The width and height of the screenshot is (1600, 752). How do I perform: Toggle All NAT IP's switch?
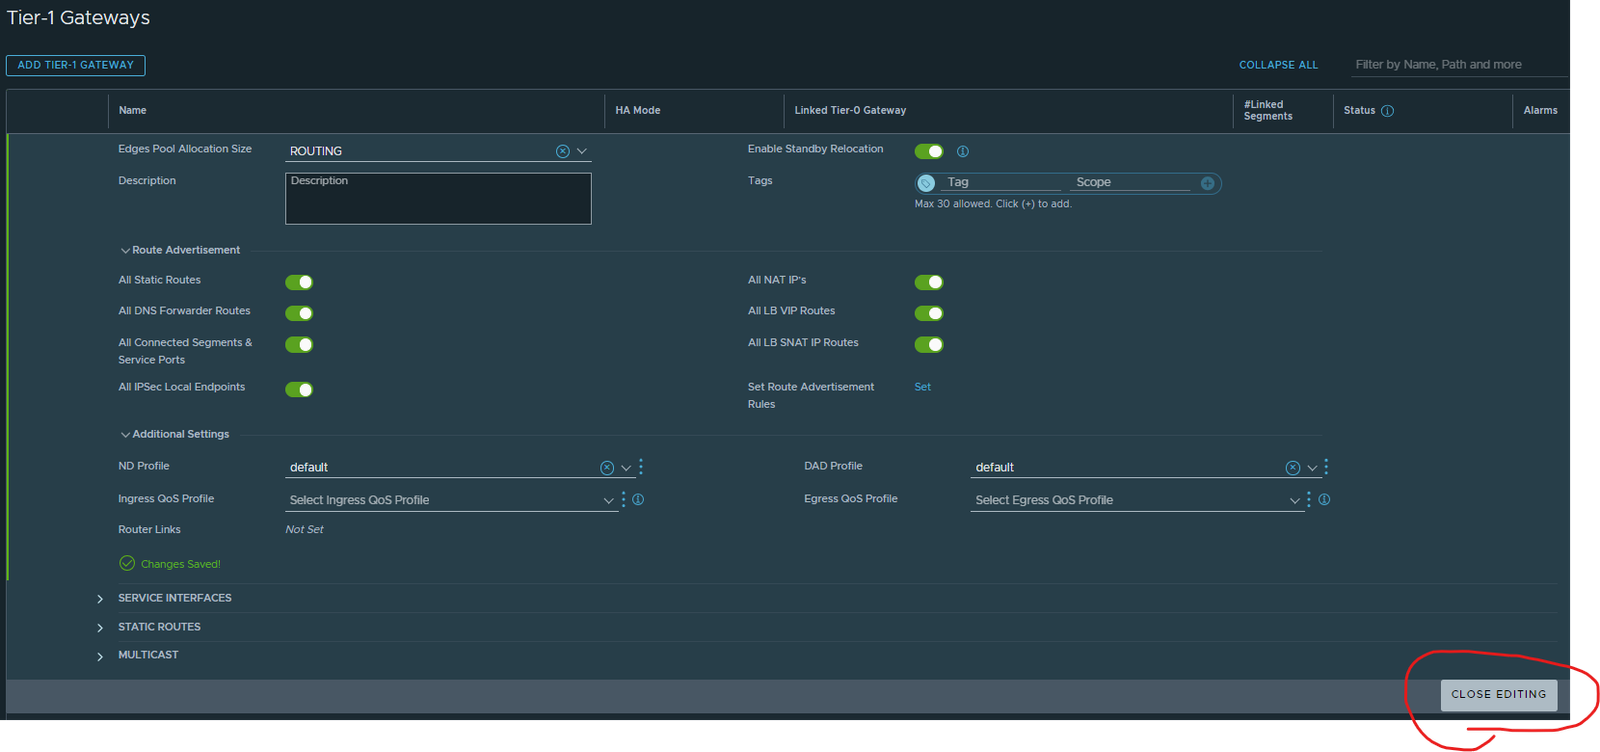[x=929, y=282]
